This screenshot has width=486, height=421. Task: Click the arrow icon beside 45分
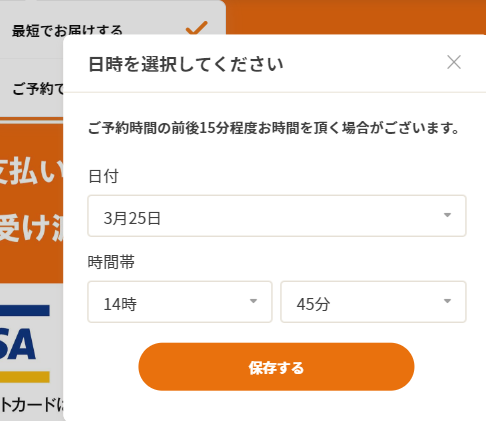pyautogui.click(x=447, y=301)
